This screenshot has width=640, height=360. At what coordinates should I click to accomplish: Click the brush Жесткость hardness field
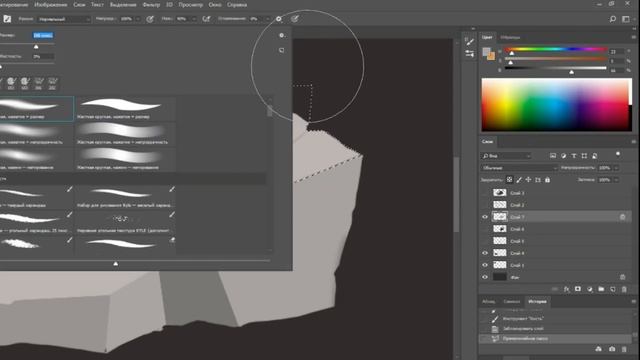pyautogui.click(x=43, y=56)
